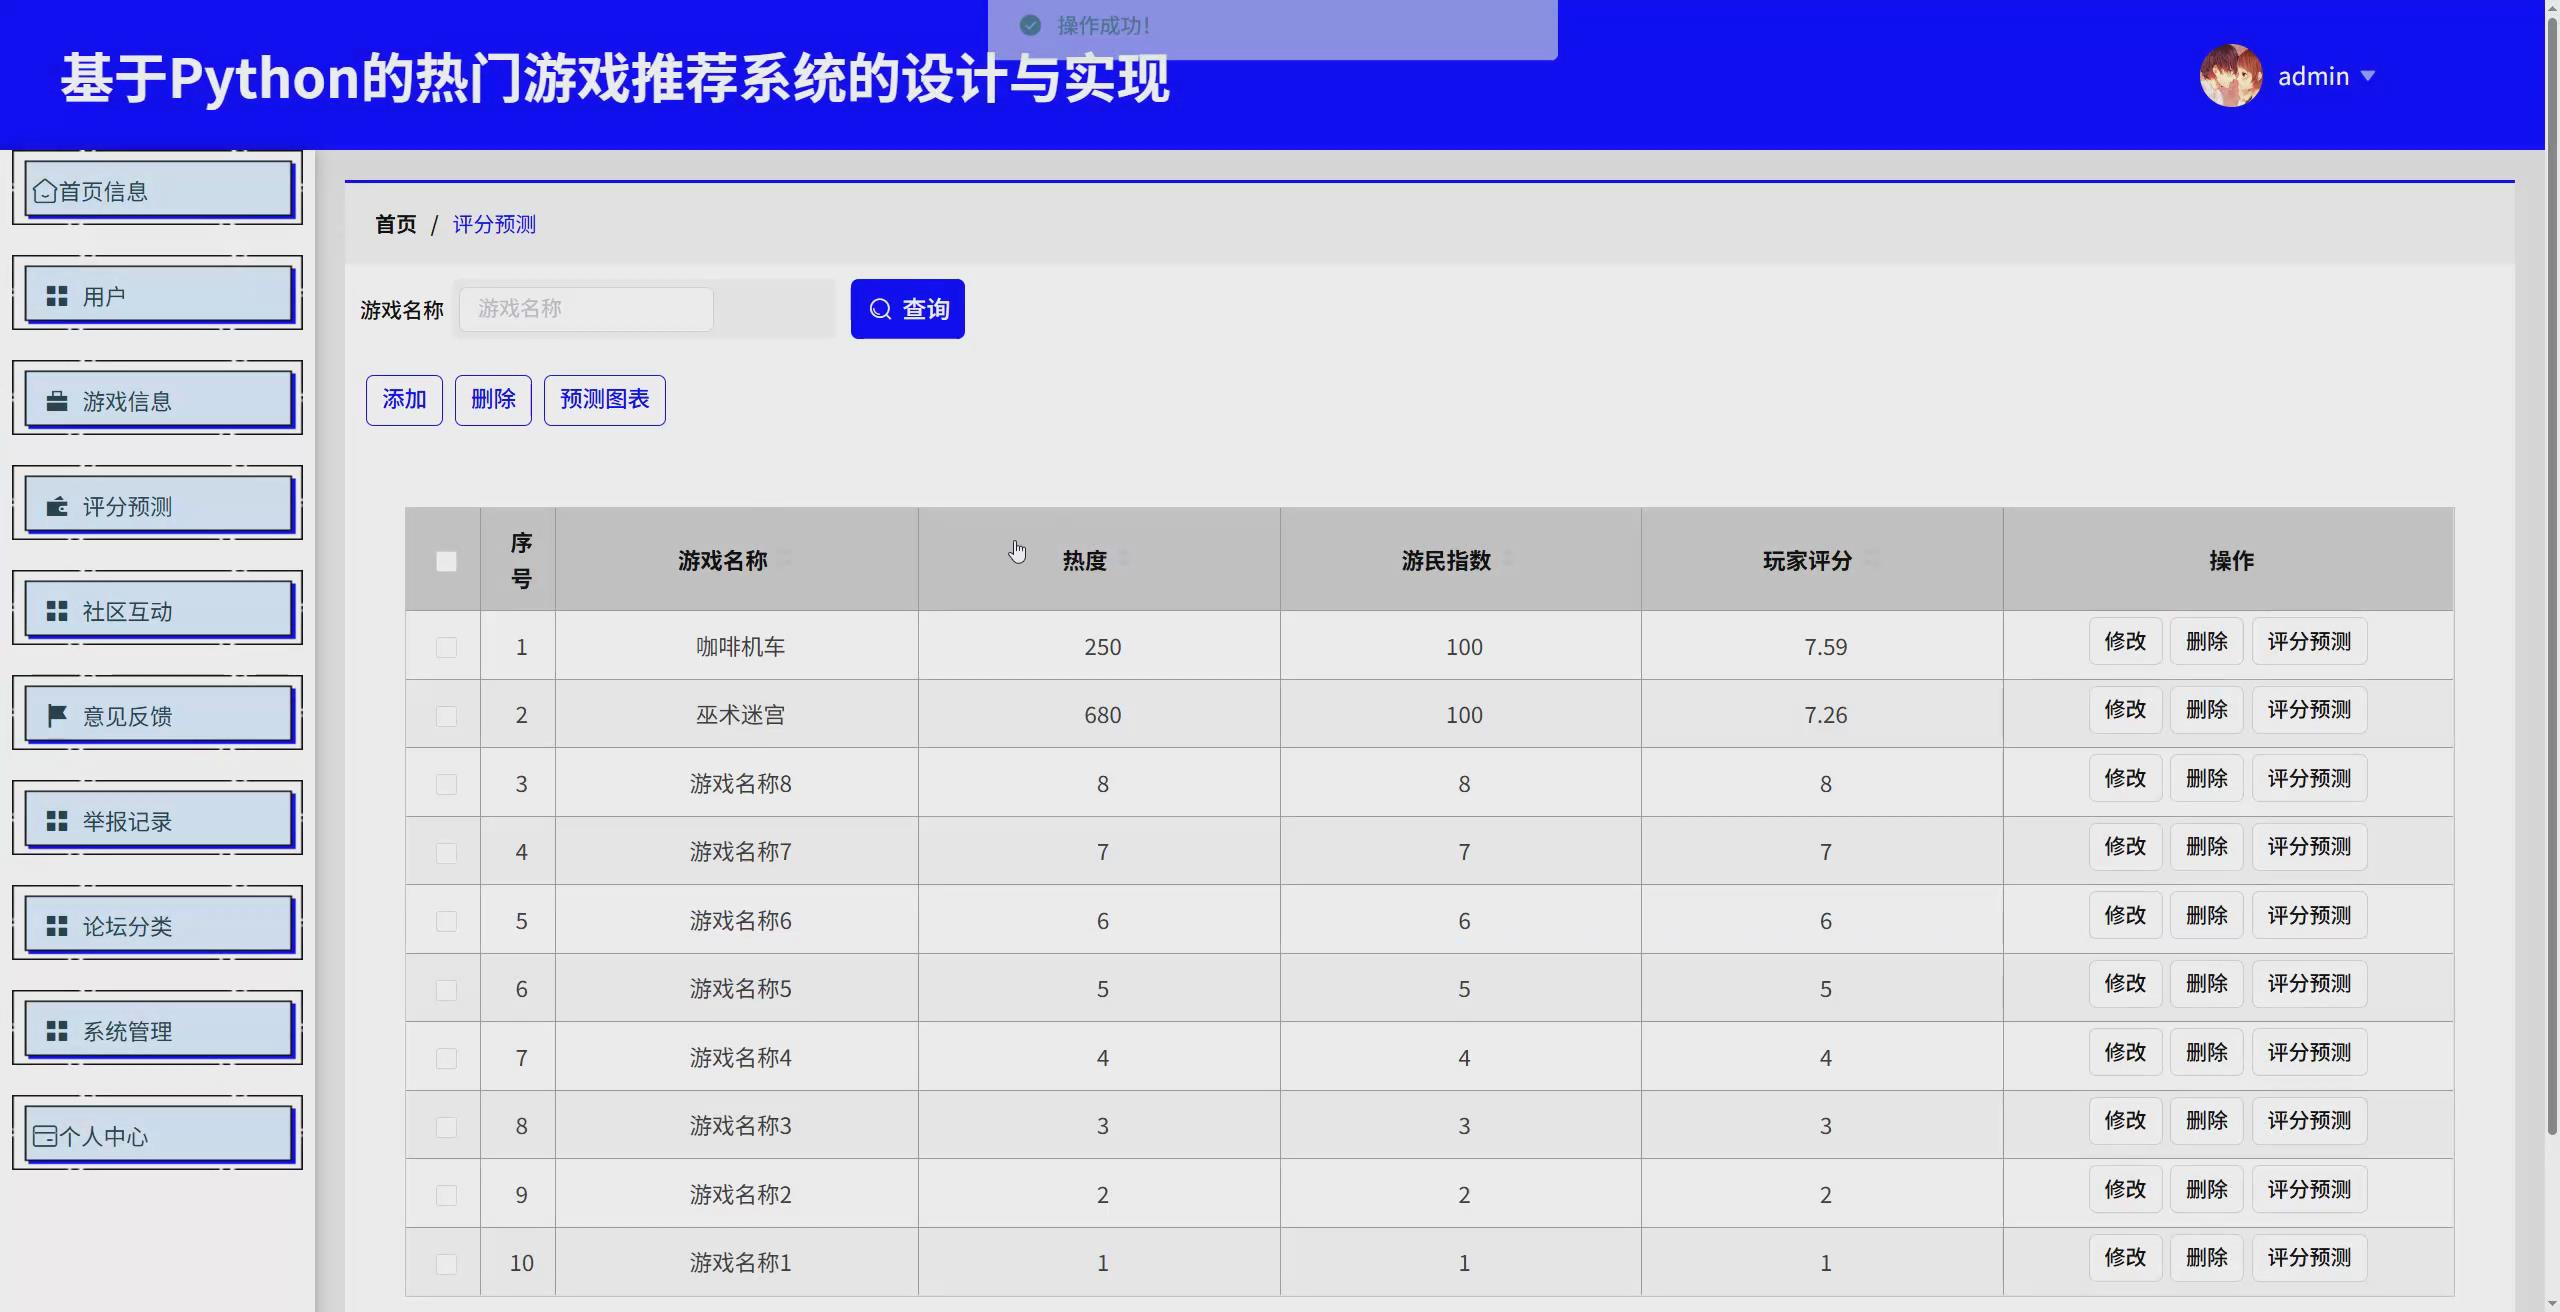Sort by 热度 column sort arrows
The image size is (2560, 1312).
(x=1124, y=558)
